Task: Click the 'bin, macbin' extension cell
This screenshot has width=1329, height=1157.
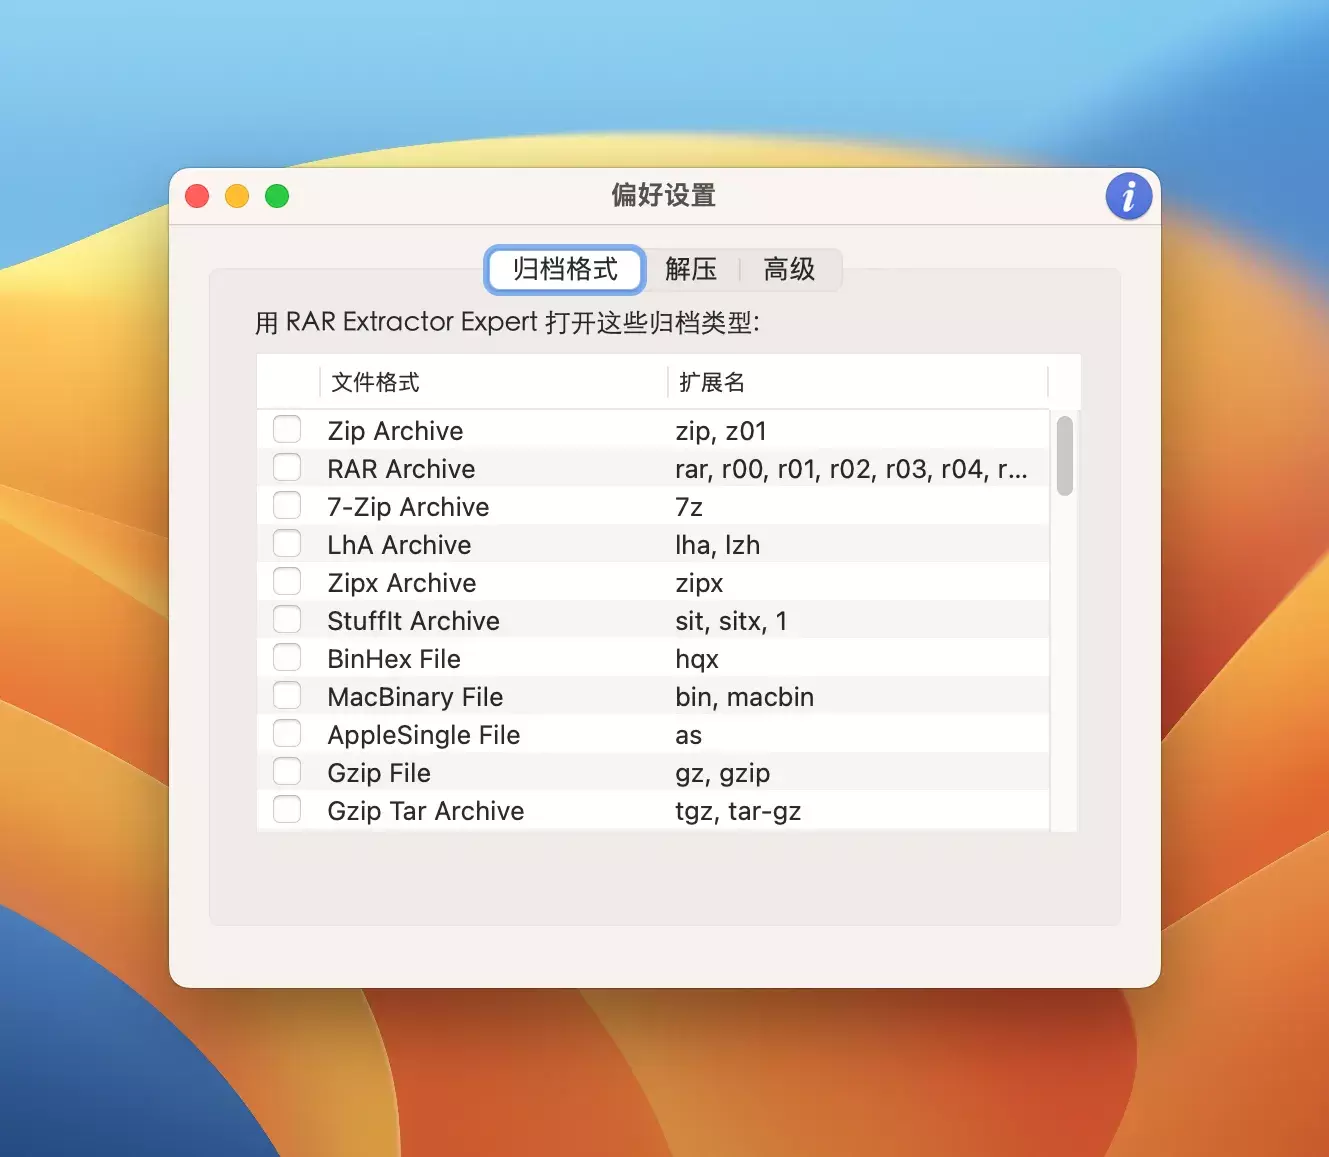Action: click(x=744, y=697)
